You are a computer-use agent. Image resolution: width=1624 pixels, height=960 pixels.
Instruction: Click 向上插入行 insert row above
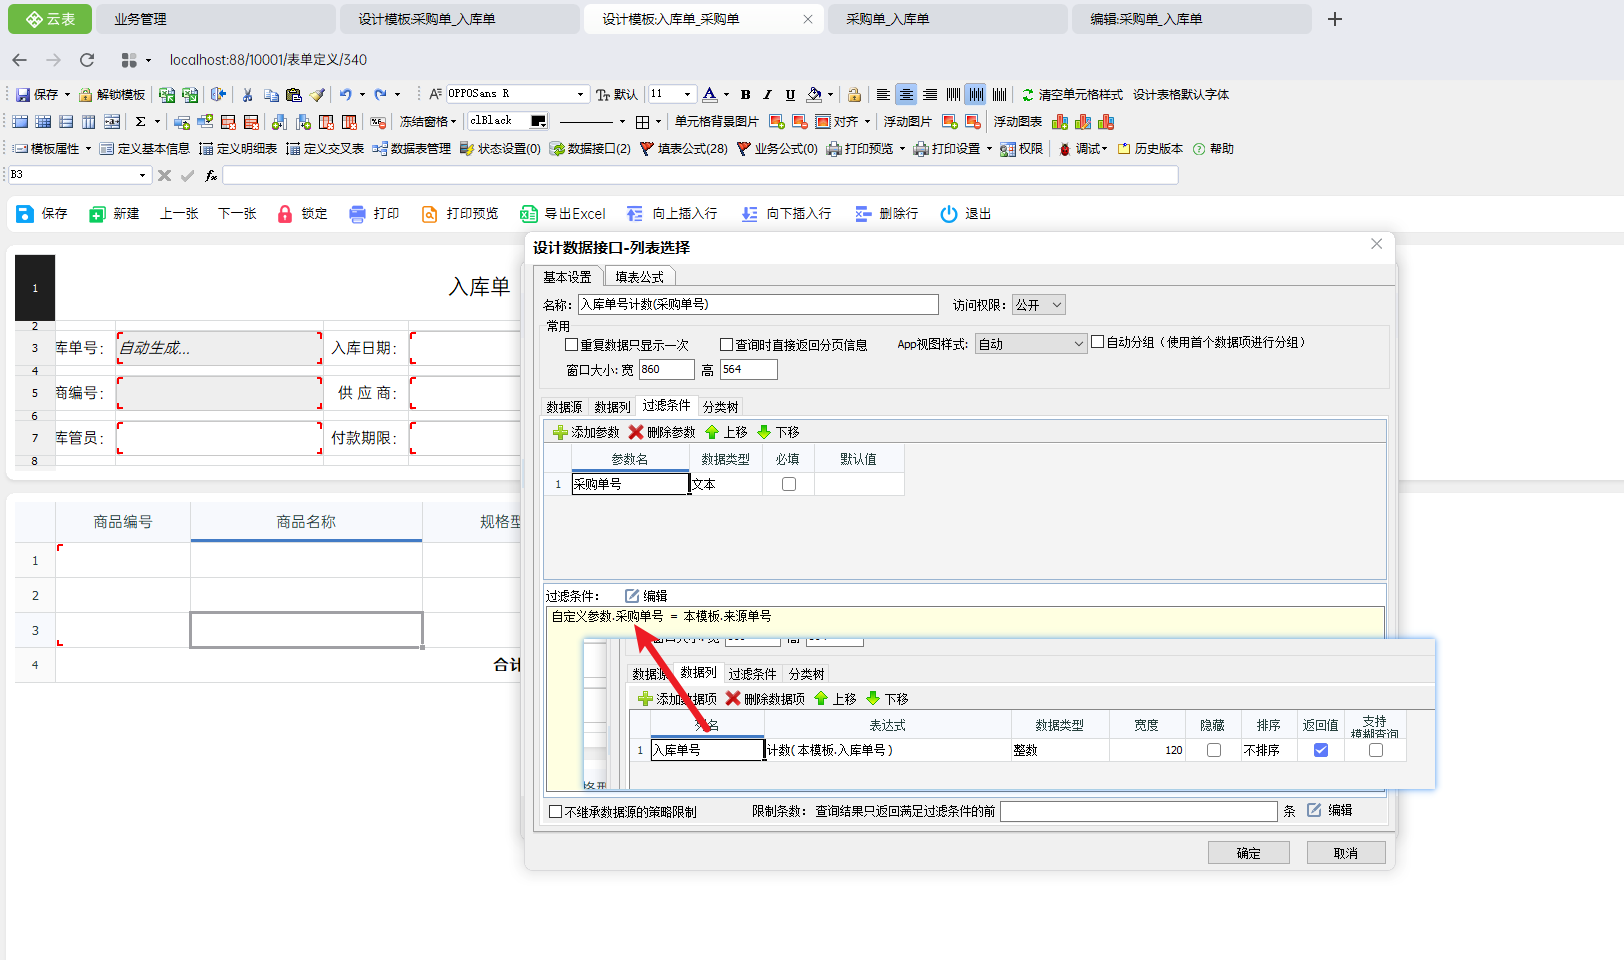click(672, 214)
